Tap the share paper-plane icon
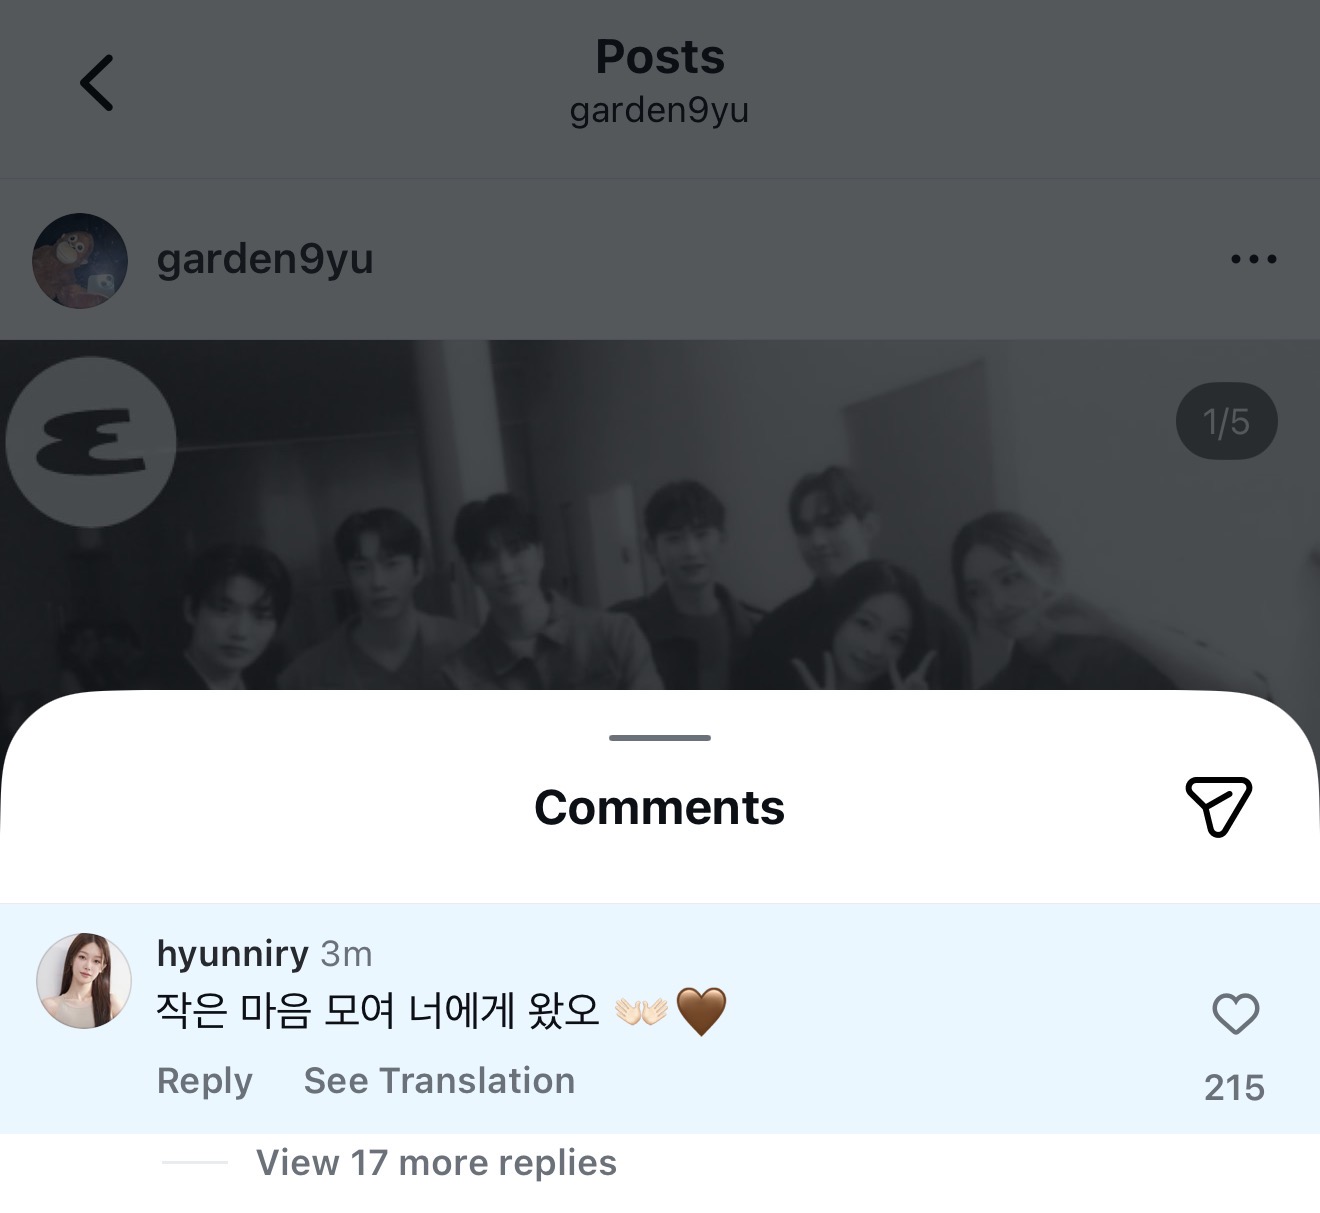Image resolution: width=1320 pixels, height=1213 pixels. click(x=1219, y=806)
